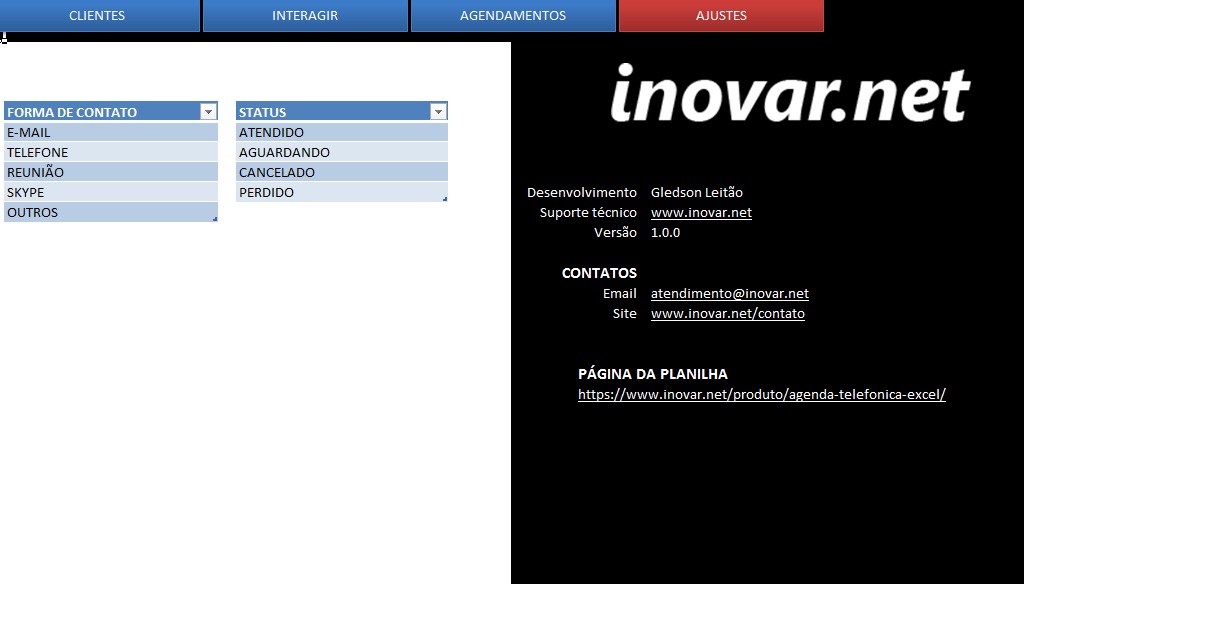Open the agenda-telefonica-excel product page link
The image size is (1213, 640).
762,394
